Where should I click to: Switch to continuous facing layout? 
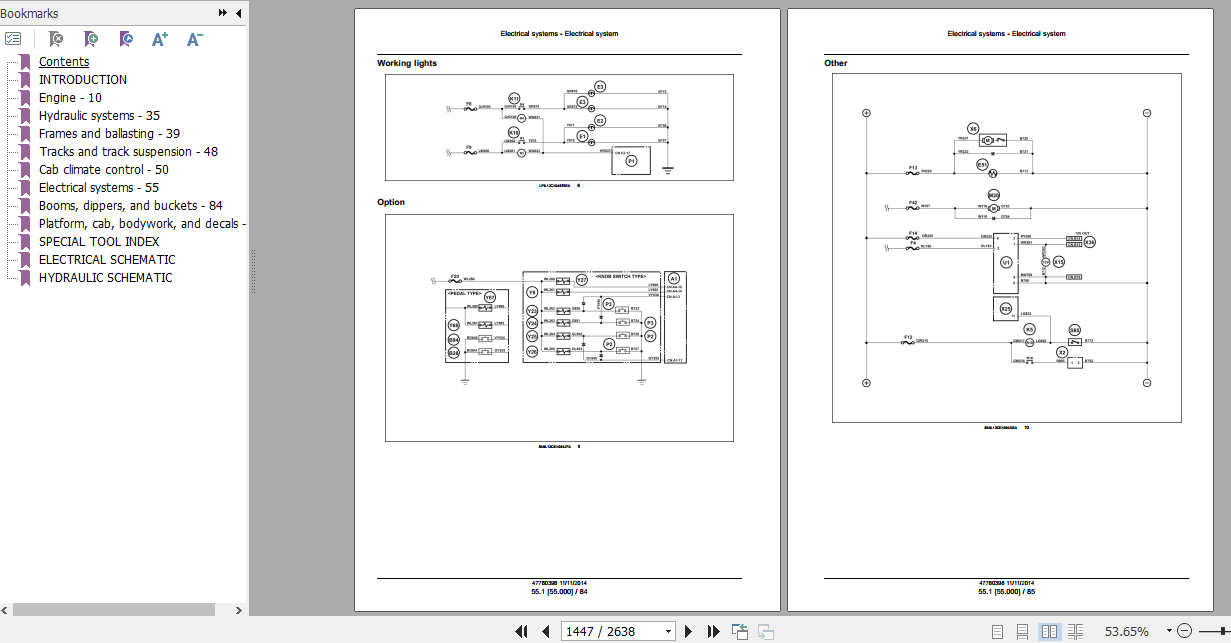(1075, 631)
